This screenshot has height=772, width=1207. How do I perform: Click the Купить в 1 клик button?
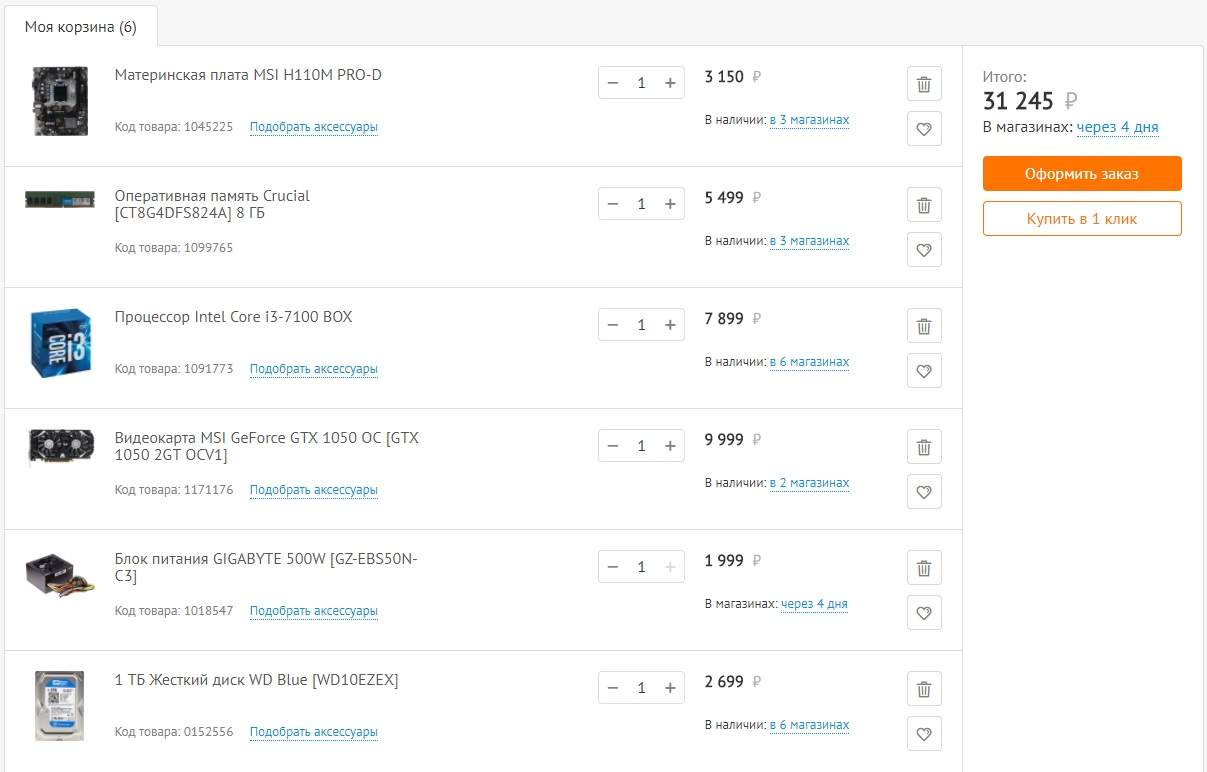(x=1082, y=218)
